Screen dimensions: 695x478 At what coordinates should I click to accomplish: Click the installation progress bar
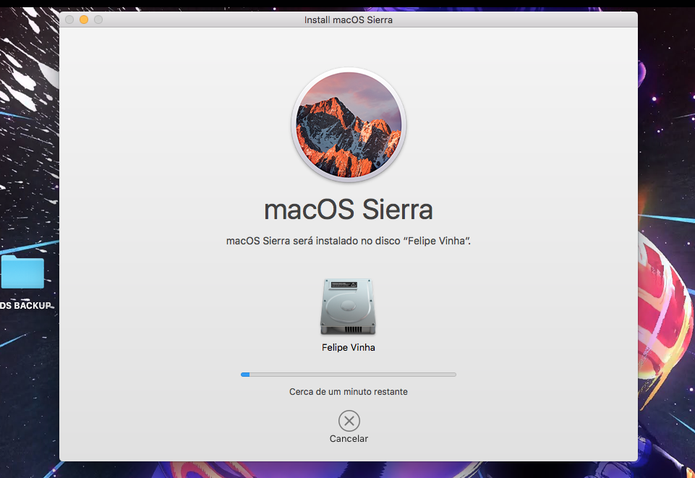(x=348, y=375)
